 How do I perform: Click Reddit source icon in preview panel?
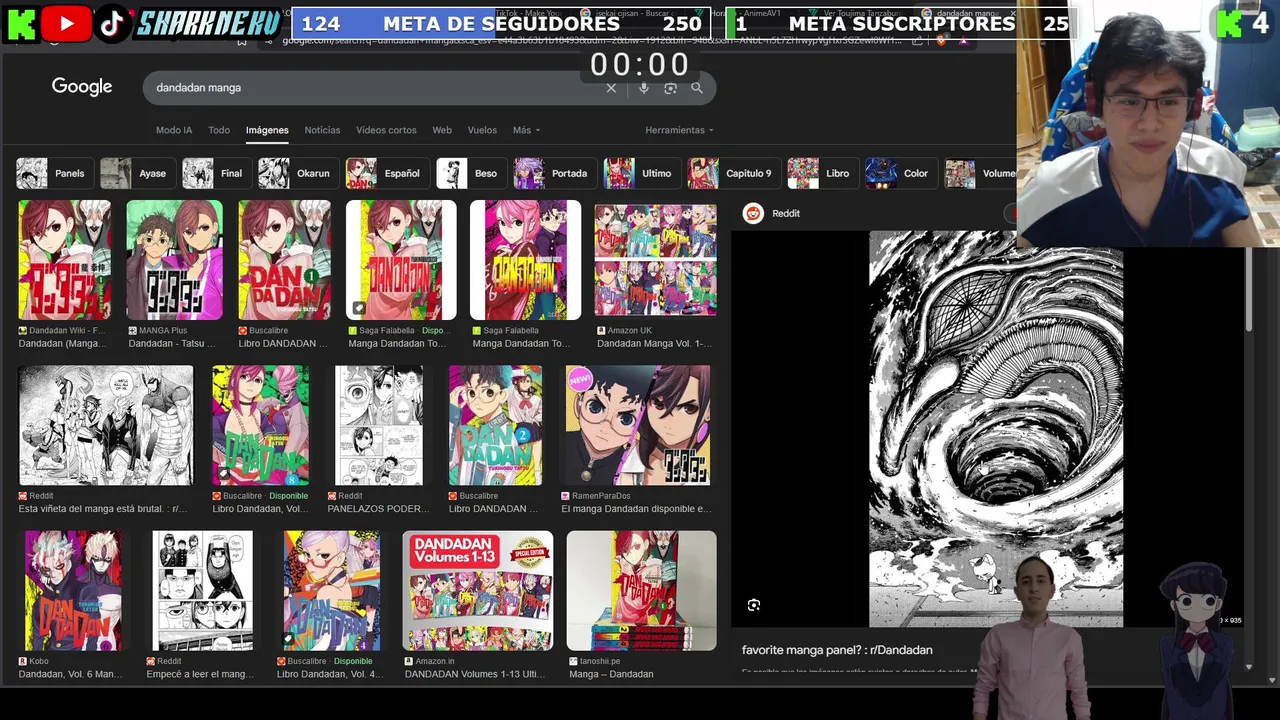753,213
